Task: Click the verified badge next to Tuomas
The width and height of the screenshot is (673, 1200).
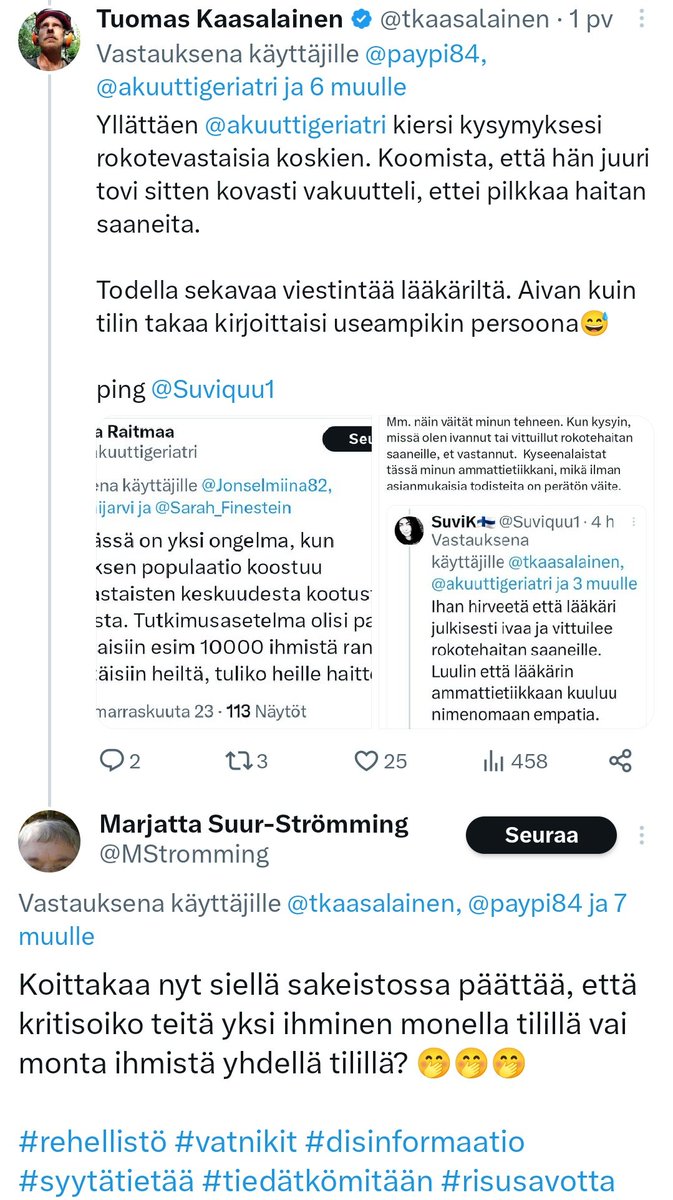Action: 358,19
